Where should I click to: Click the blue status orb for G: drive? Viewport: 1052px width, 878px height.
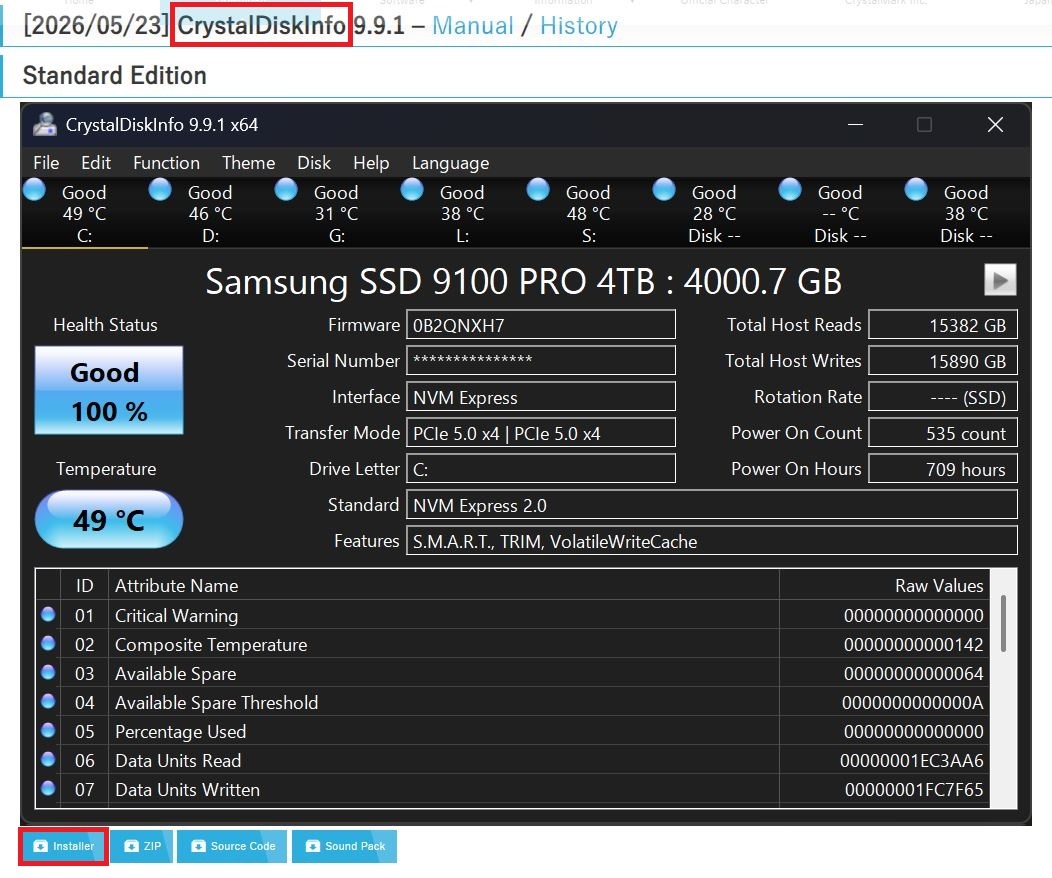pyautogui.click(x=286, y=190)
